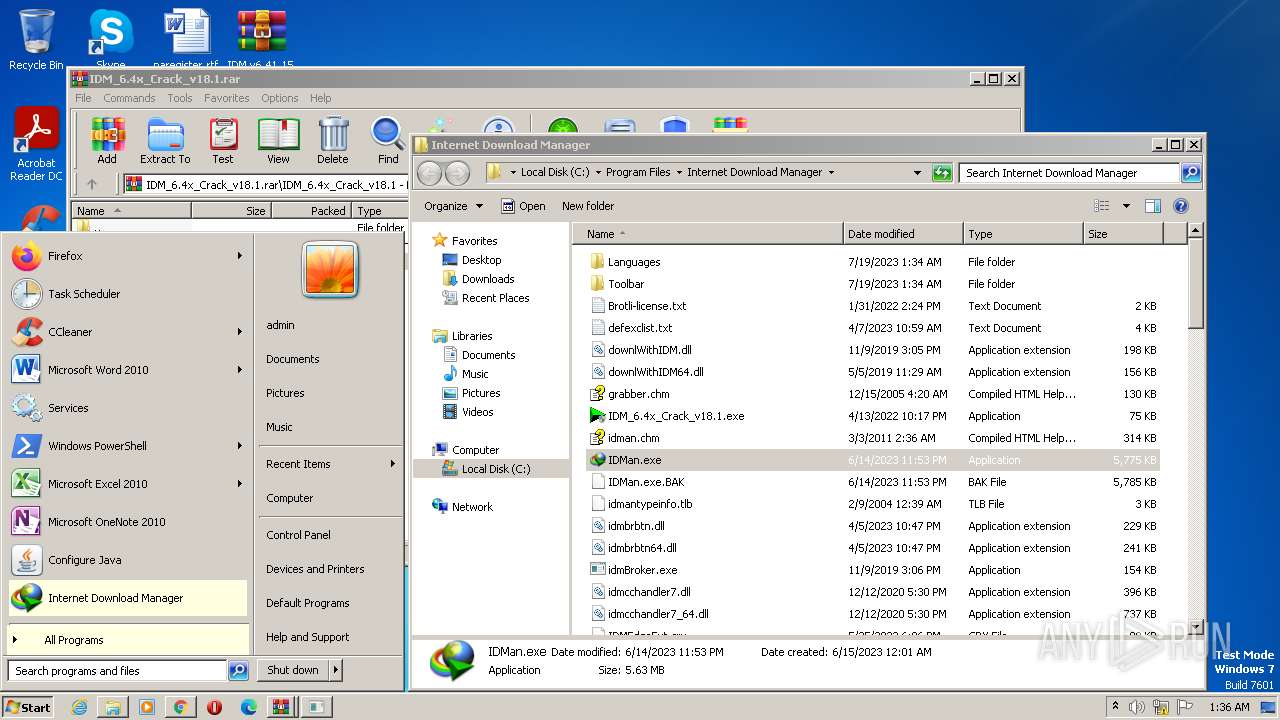Open the Organize dropdown
This screenshot has width=1280, height=720.
pos(453,206)
